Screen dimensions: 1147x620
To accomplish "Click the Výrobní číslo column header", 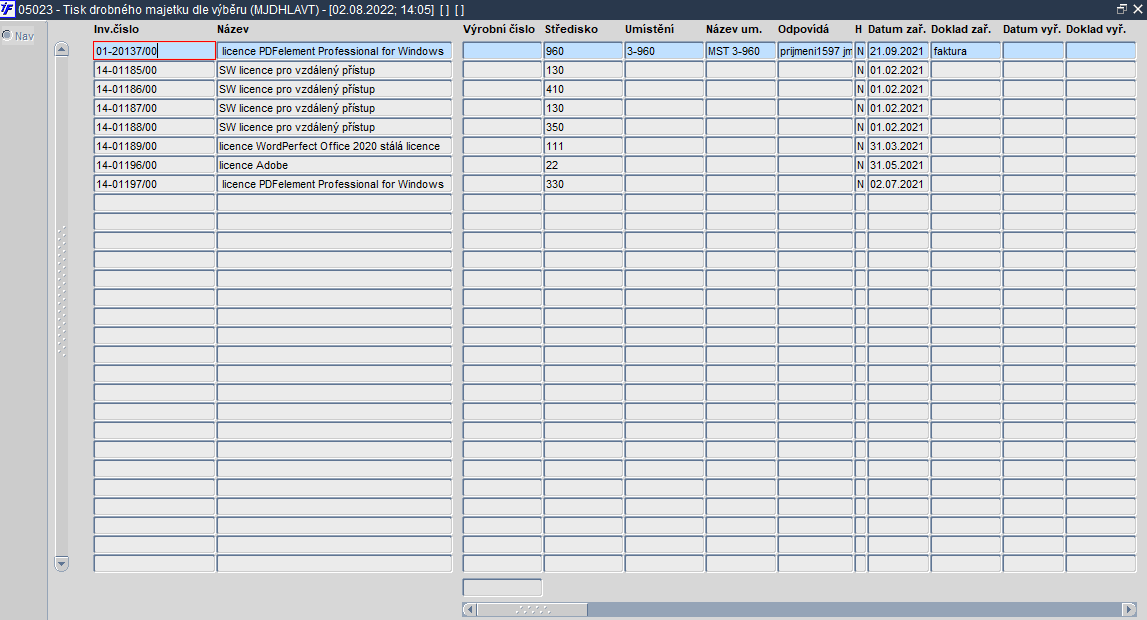I will [499, 29].
